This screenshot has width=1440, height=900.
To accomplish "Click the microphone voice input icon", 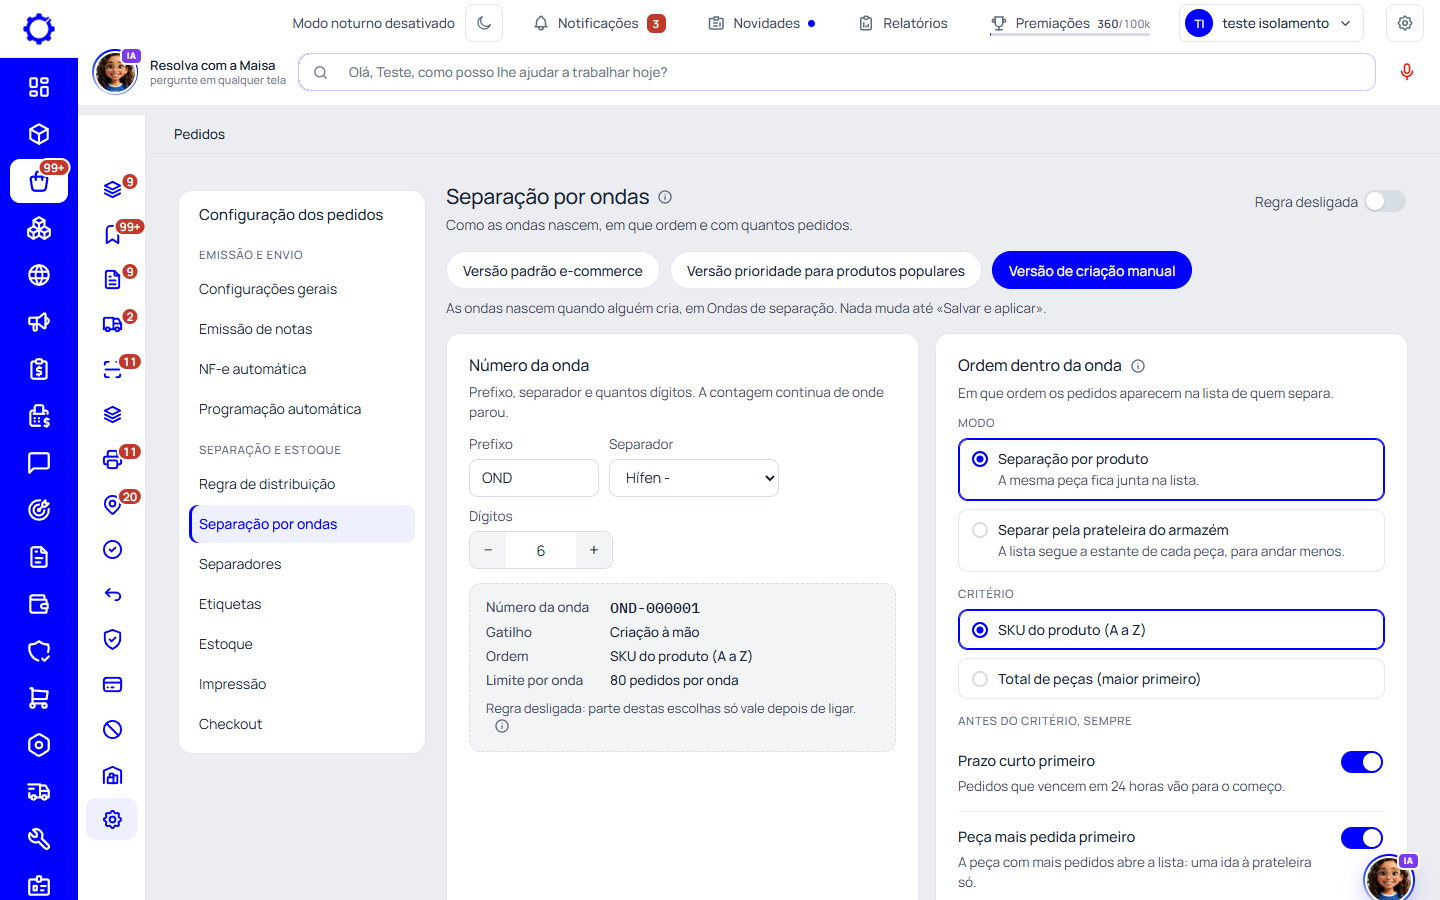I will 1407,72.
